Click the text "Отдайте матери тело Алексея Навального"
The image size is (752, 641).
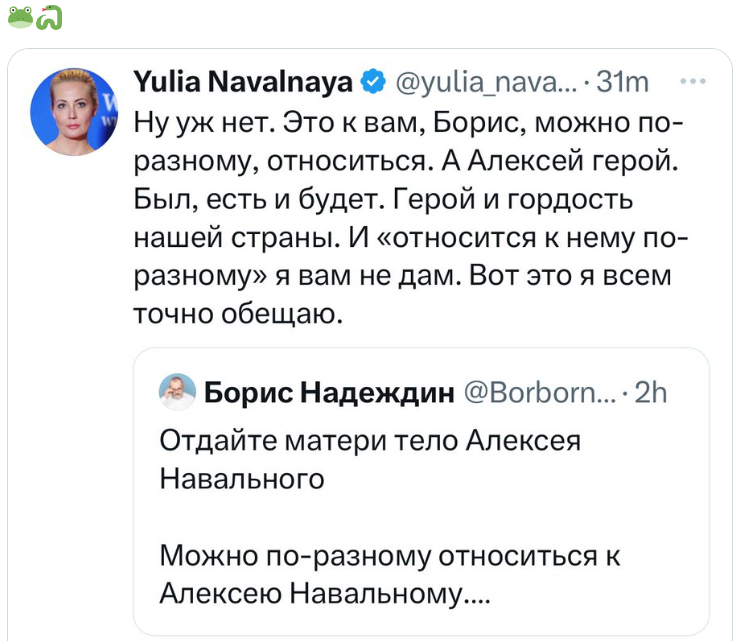370,459
